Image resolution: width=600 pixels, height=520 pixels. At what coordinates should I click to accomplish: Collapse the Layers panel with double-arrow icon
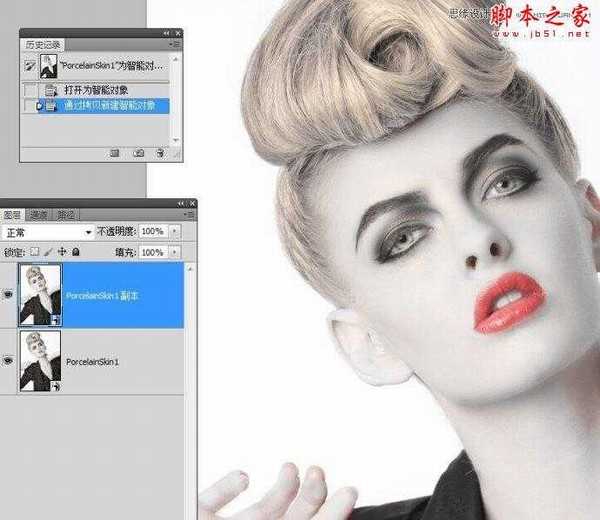(181, 204)
